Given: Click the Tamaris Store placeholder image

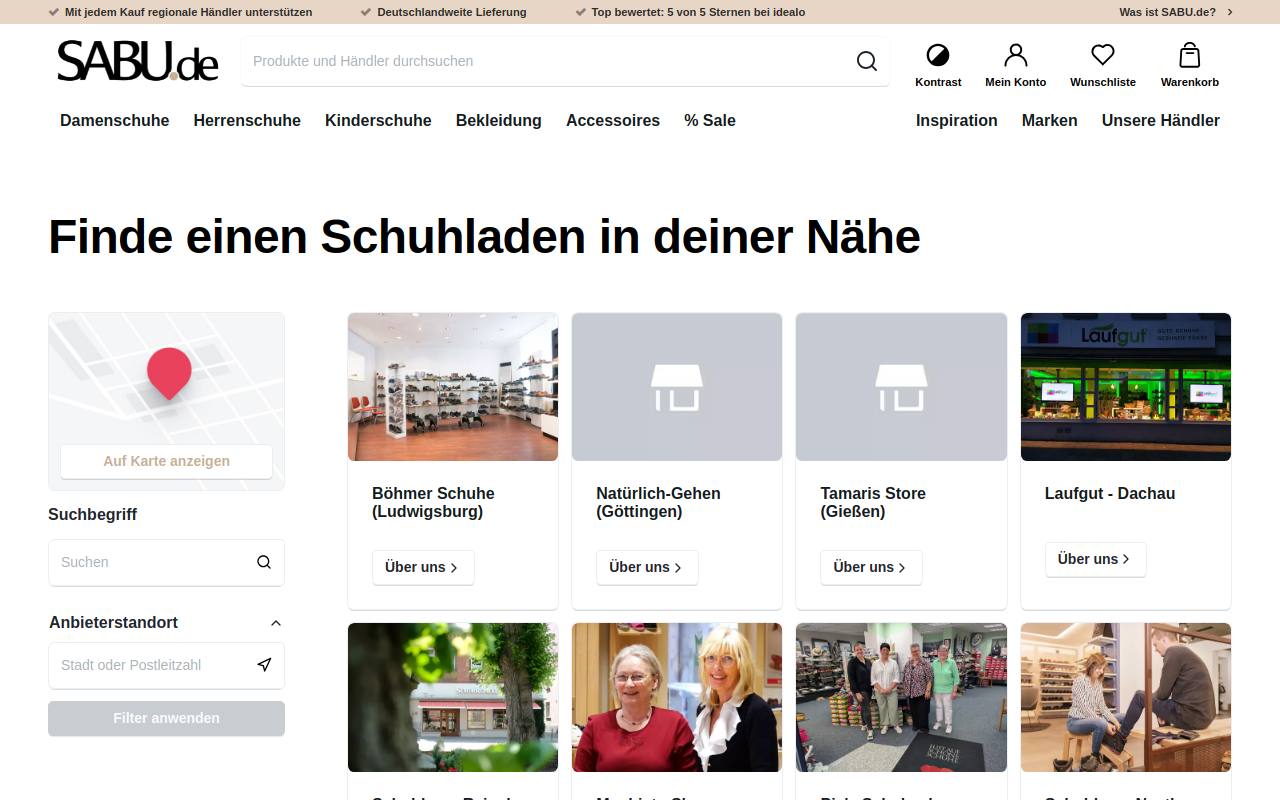Looking at the screenshot, I should coord(901,387).
